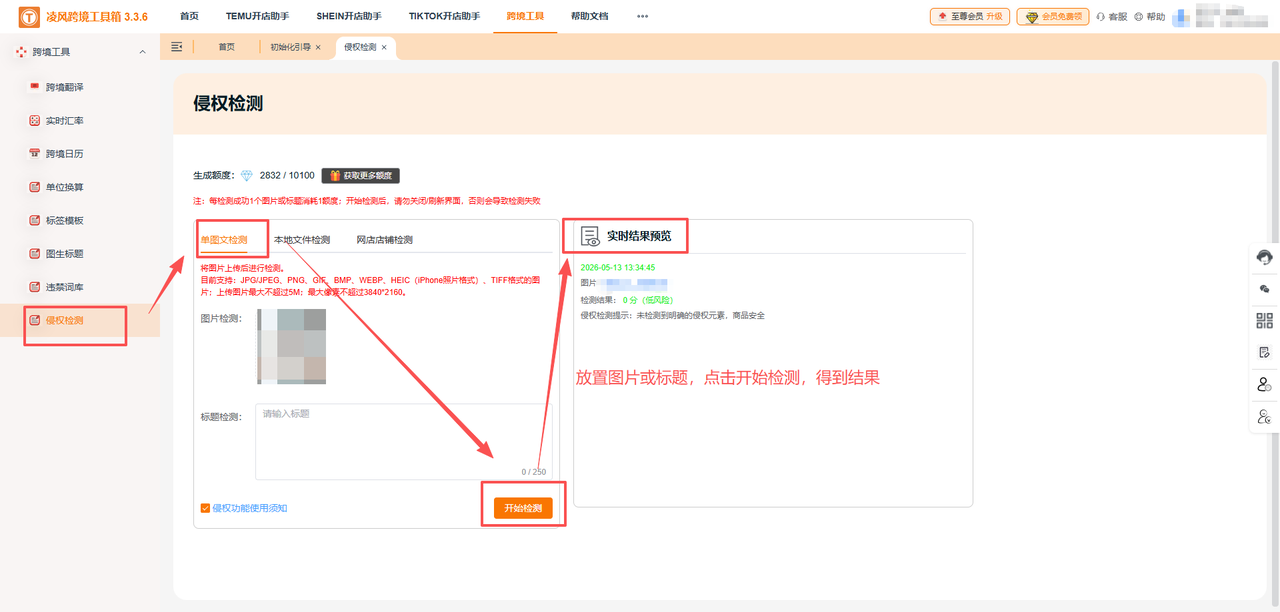The height and width of the screenshot is (612, 1280).
Task: Click the 侵权检测 sidebar icon
Action: point(34,320)
